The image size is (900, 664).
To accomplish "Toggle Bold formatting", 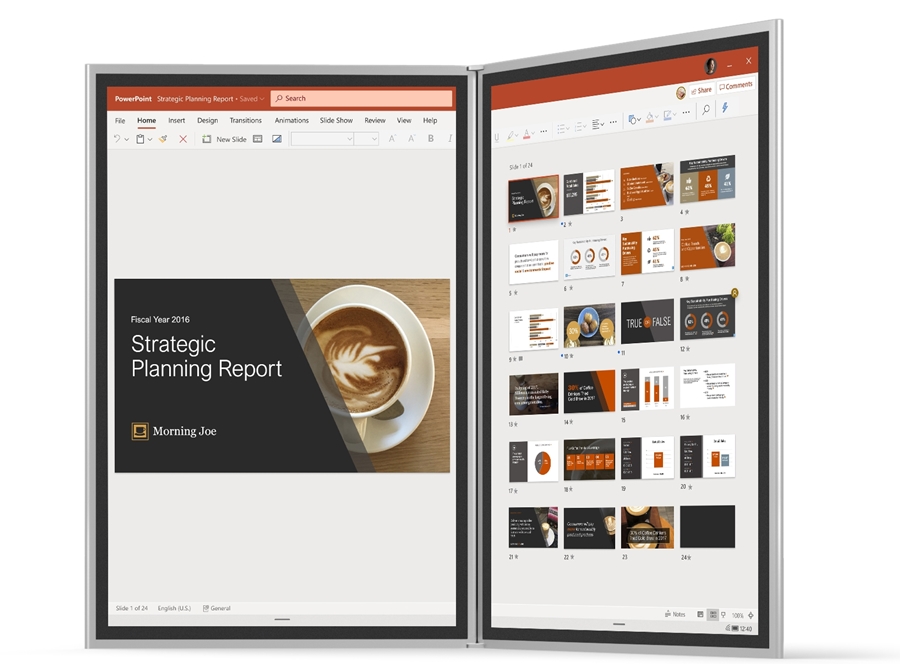I will pyautogui.click(x=431, y=139).
